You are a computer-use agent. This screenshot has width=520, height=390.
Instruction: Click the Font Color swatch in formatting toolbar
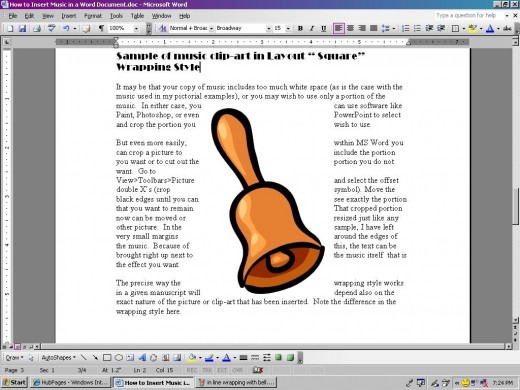[490, 29]
